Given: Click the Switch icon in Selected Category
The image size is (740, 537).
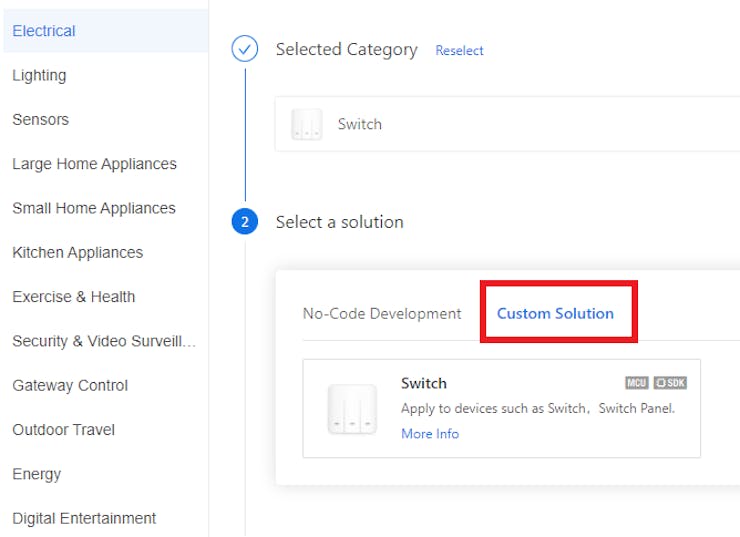Looking at the screenshot, I should (x=307, y=125).
